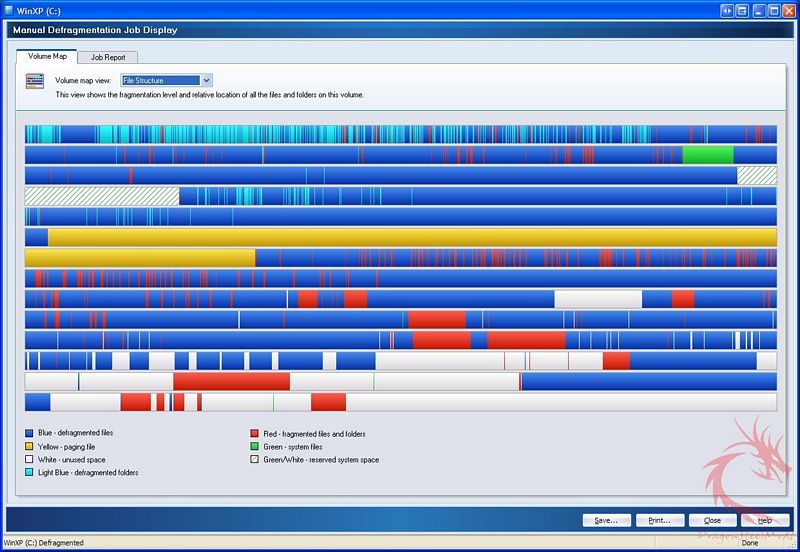The image size is (800, 552).
Task: Click the light blue defragmented folders swatch
Action: click(30, 472)
